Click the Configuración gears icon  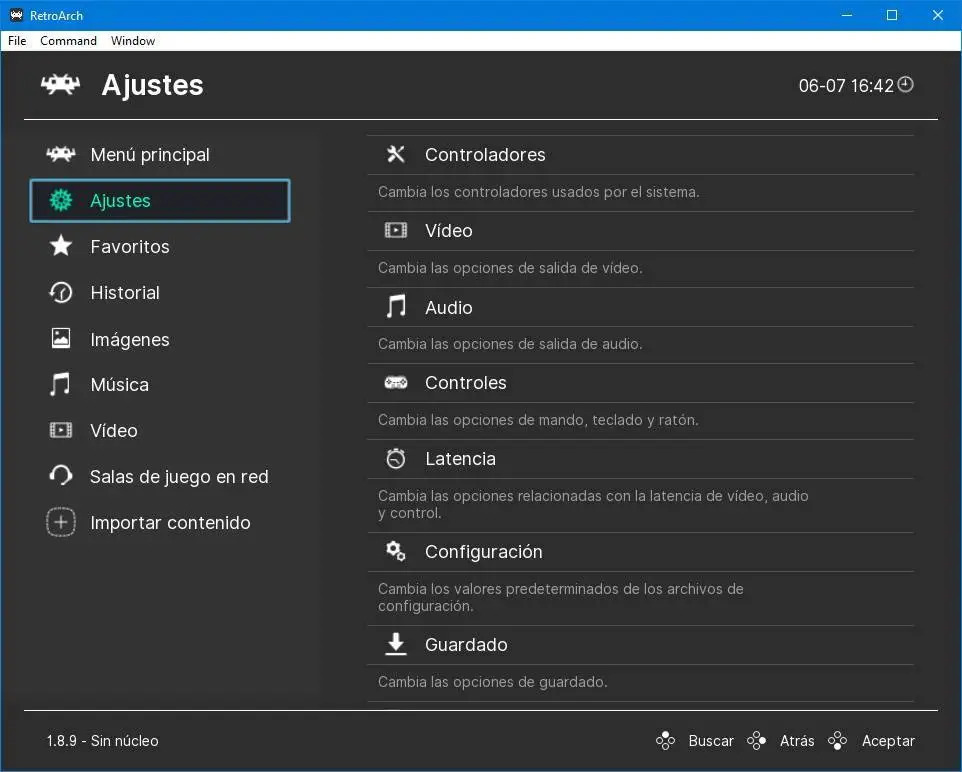tap(396, 551)
